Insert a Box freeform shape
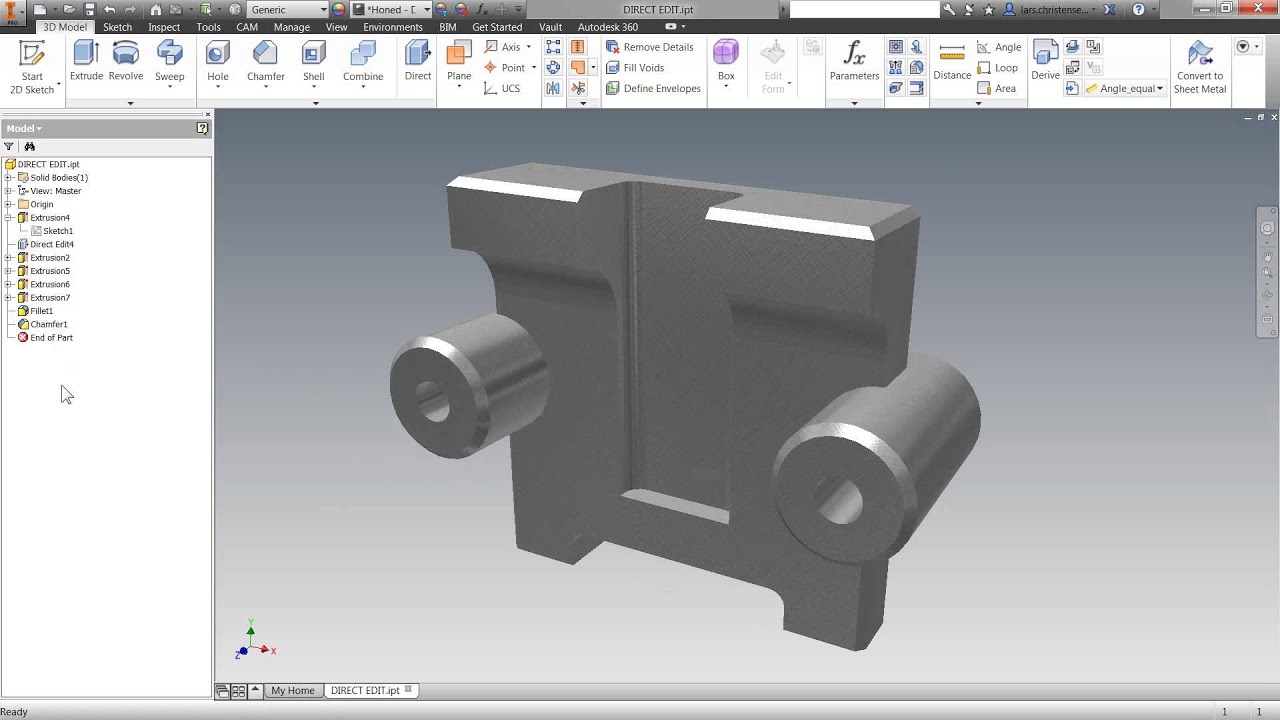 click(x=726, y=64)
